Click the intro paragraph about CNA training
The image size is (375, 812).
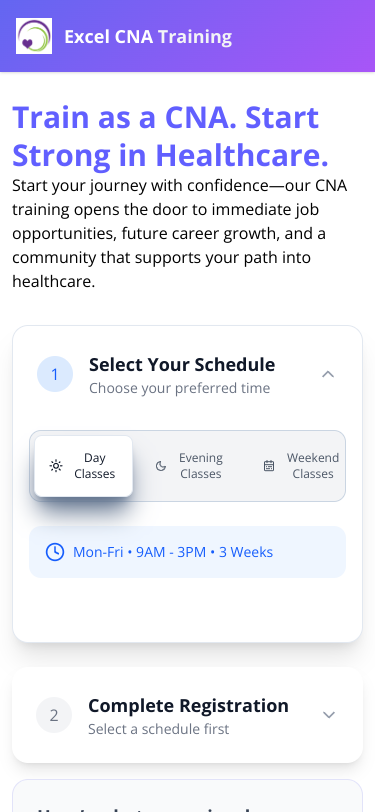[x=180, y=234]
